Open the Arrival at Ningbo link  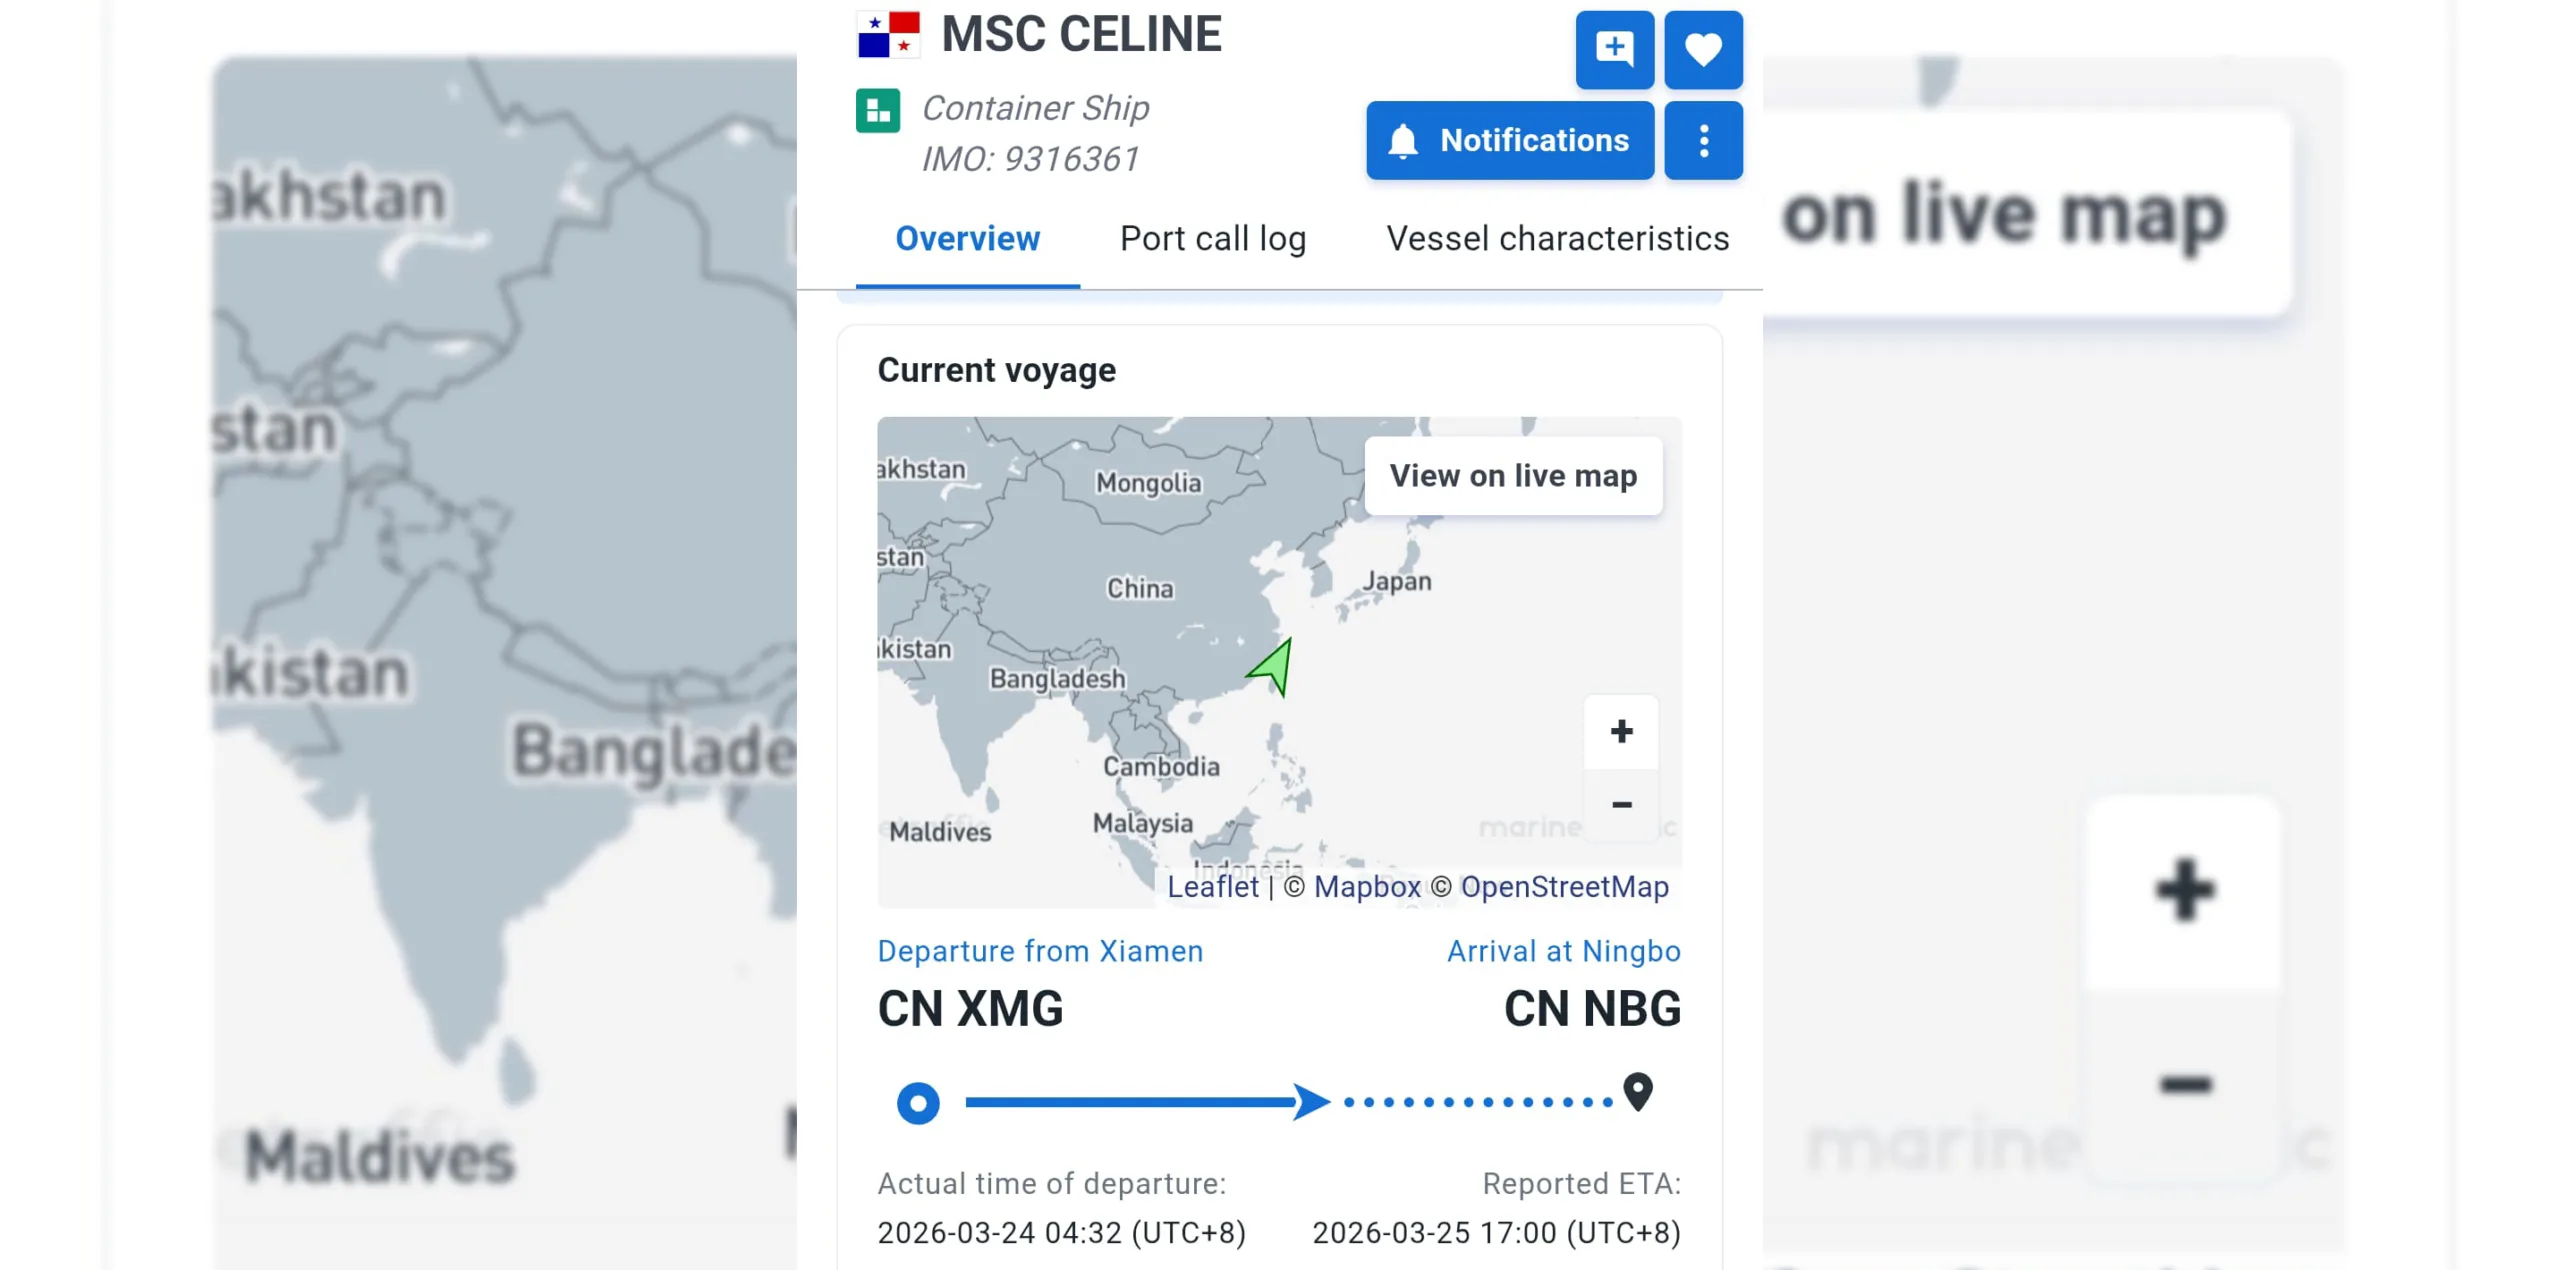click(x=1563, y=951)
